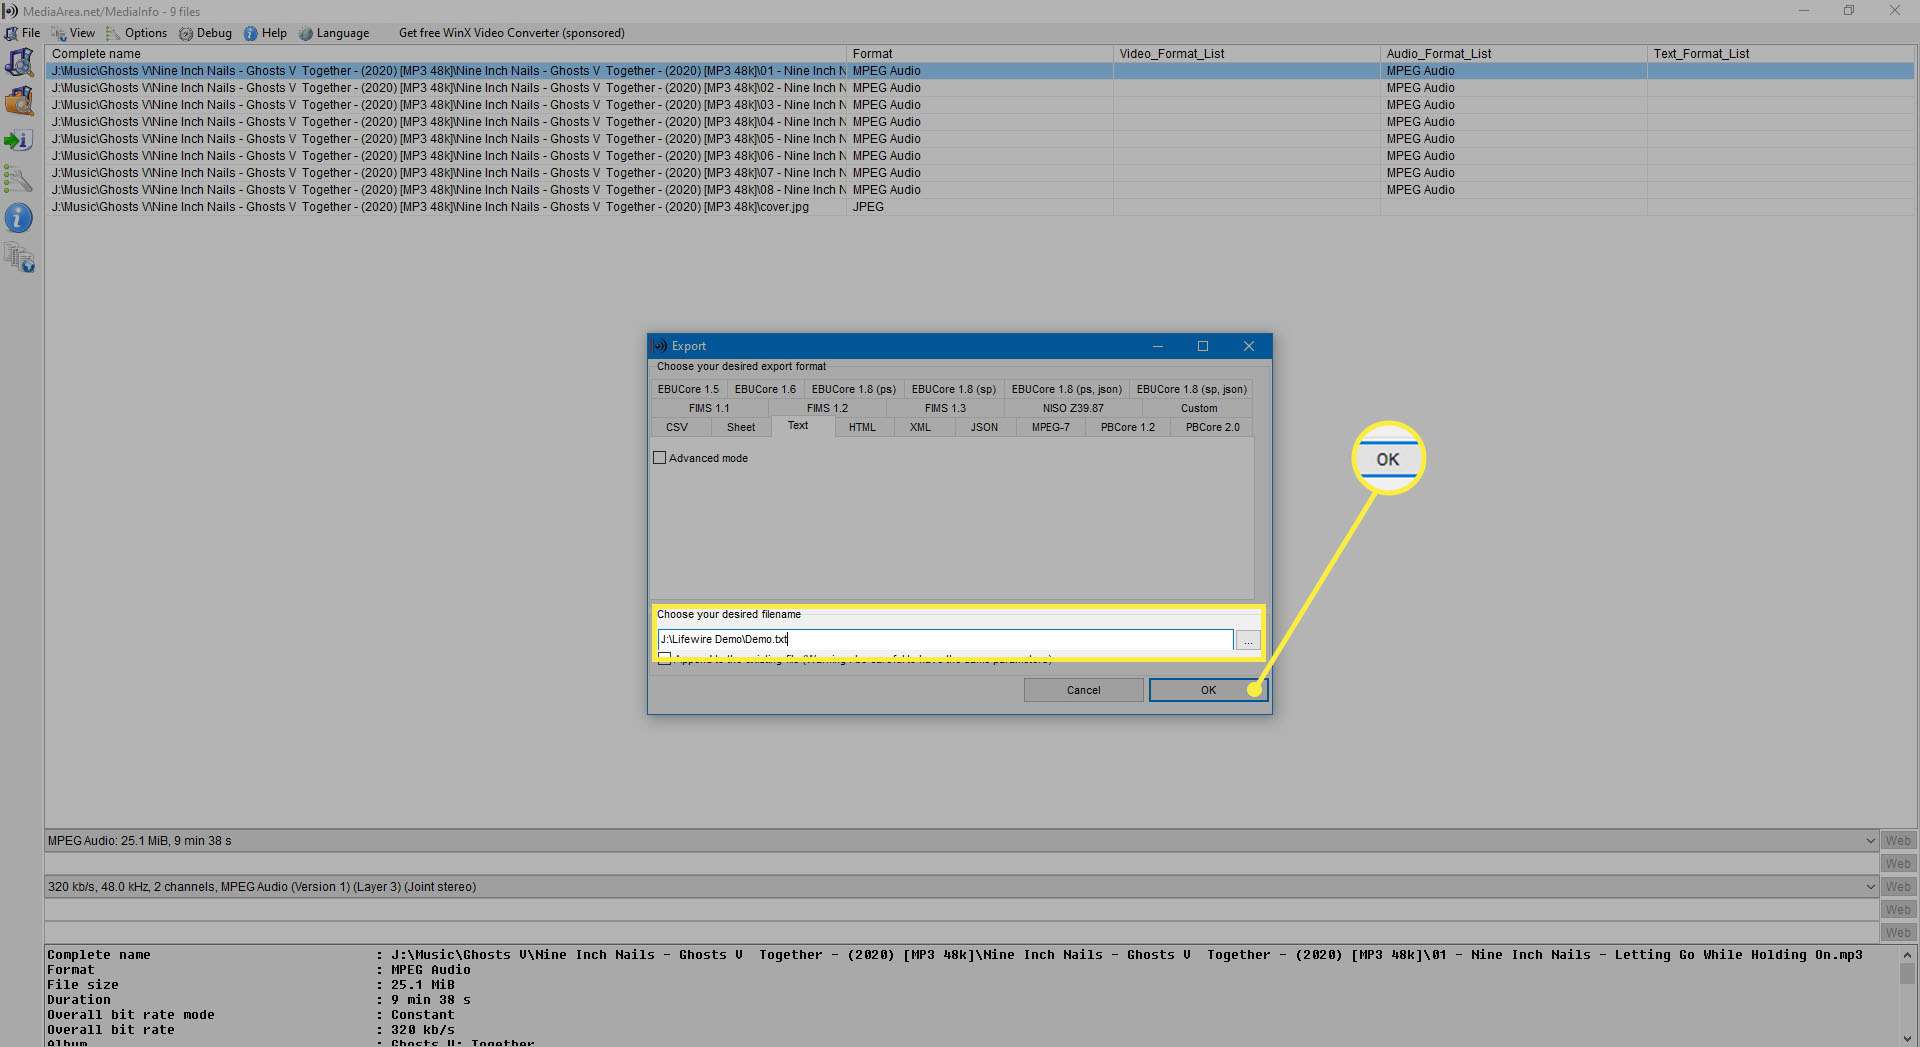Click the website documents sidebar icon
Viewport: 1920px width, 1047px height.
(19, 258)
